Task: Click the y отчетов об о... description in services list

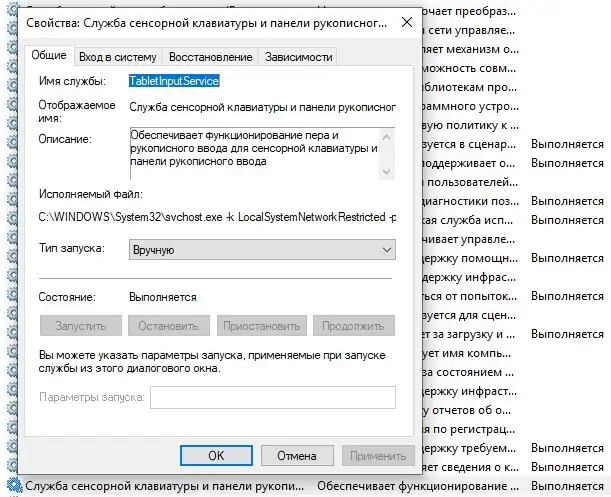Action: 466,410
